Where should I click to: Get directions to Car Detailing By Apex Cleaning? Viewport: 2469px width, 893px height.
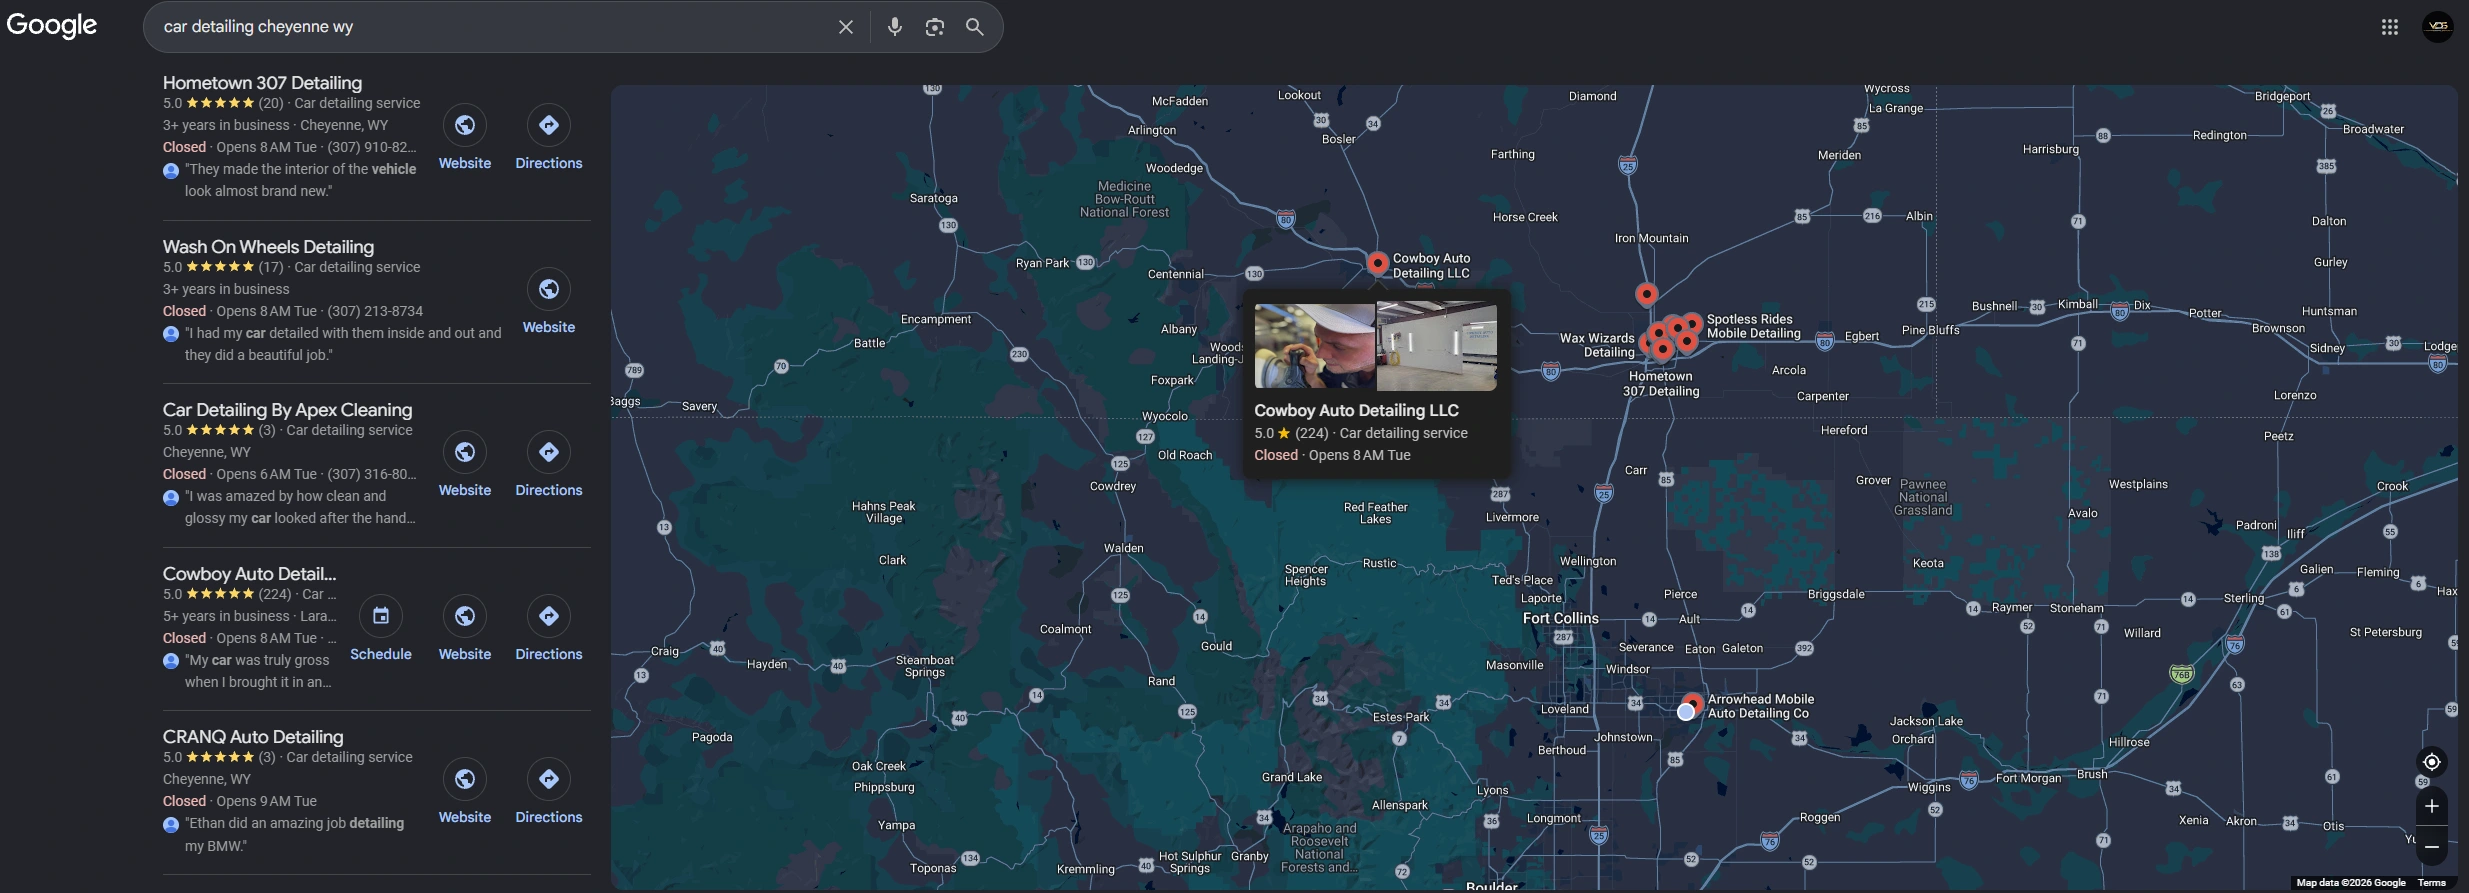click(549, 465)
